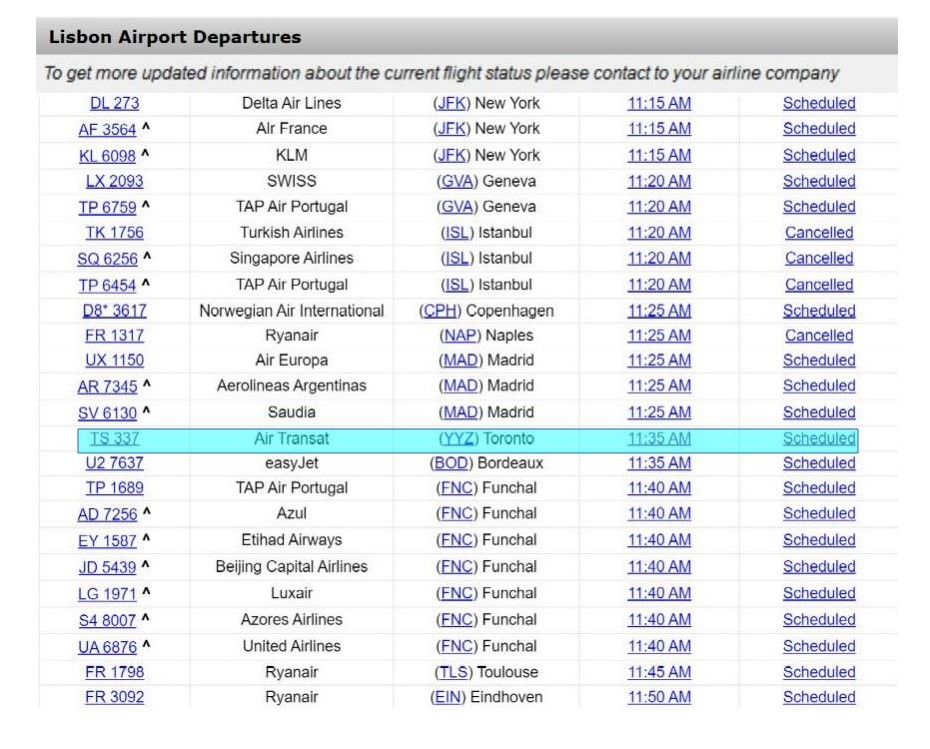930x749 pixels.
Task: Open highlighted flight TS 337 link
Action: tap(114, 439)
